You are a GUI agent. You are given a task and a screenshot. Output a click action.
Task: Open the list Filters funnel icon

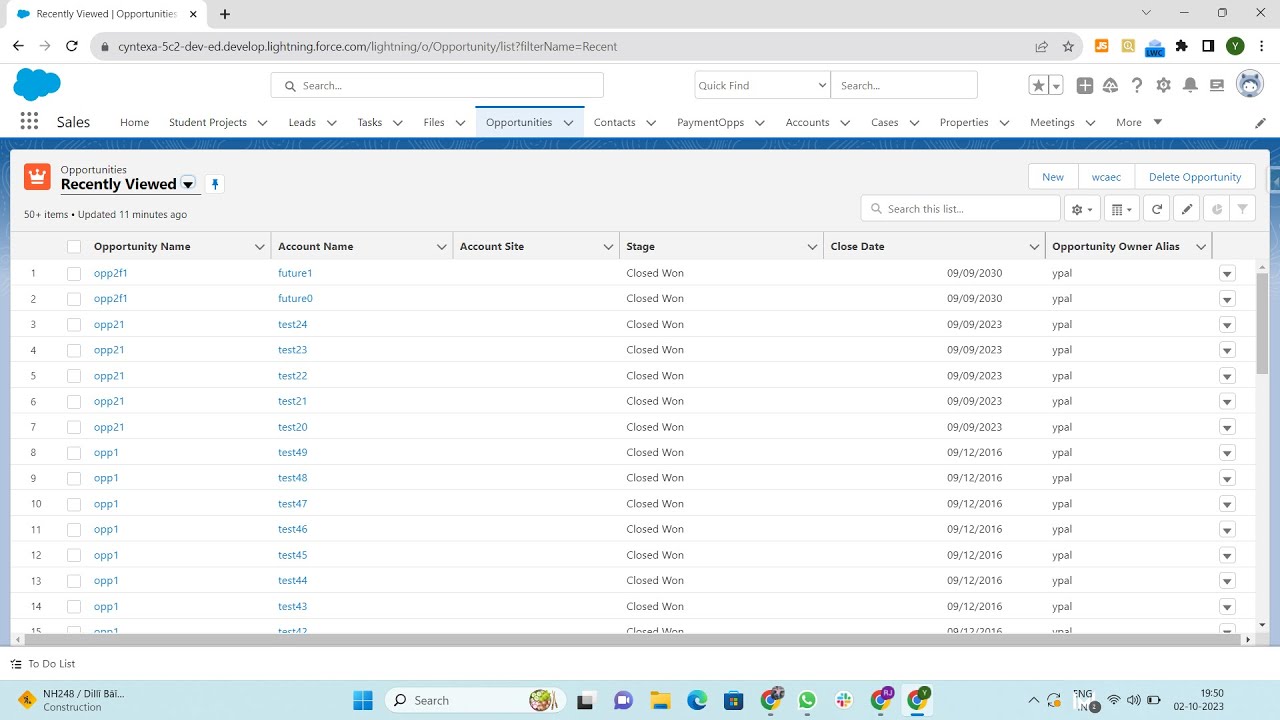pos(1242,209)
